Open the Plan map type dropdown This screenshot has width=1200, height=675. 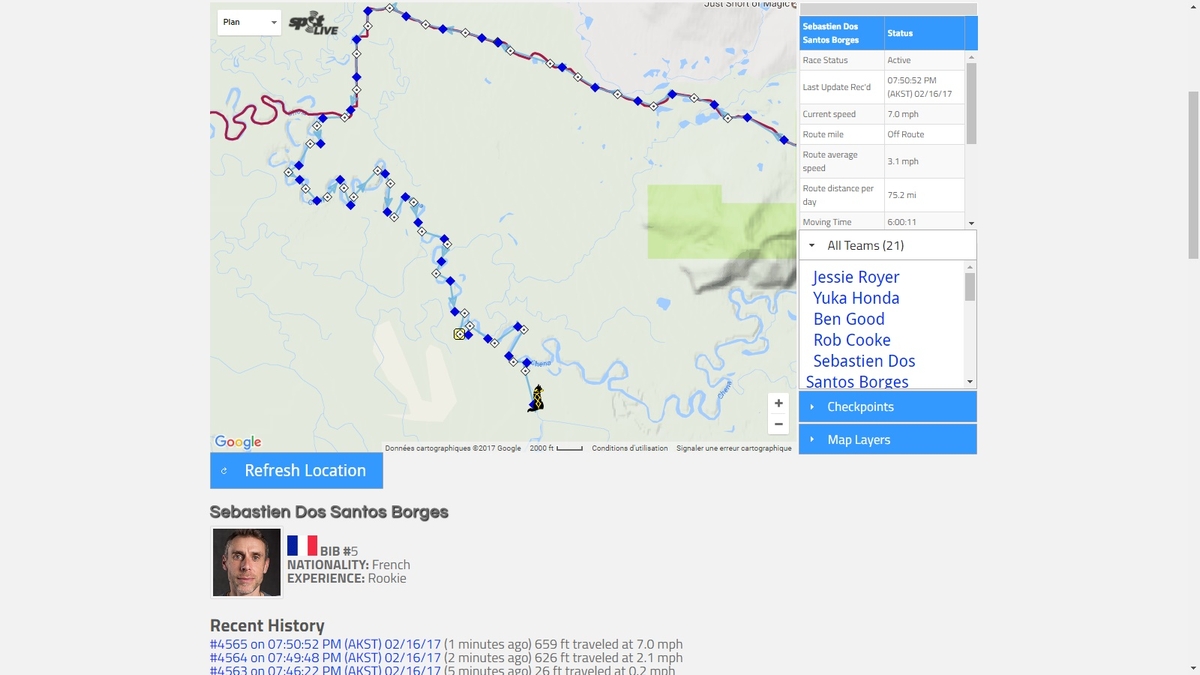[249, 22]
